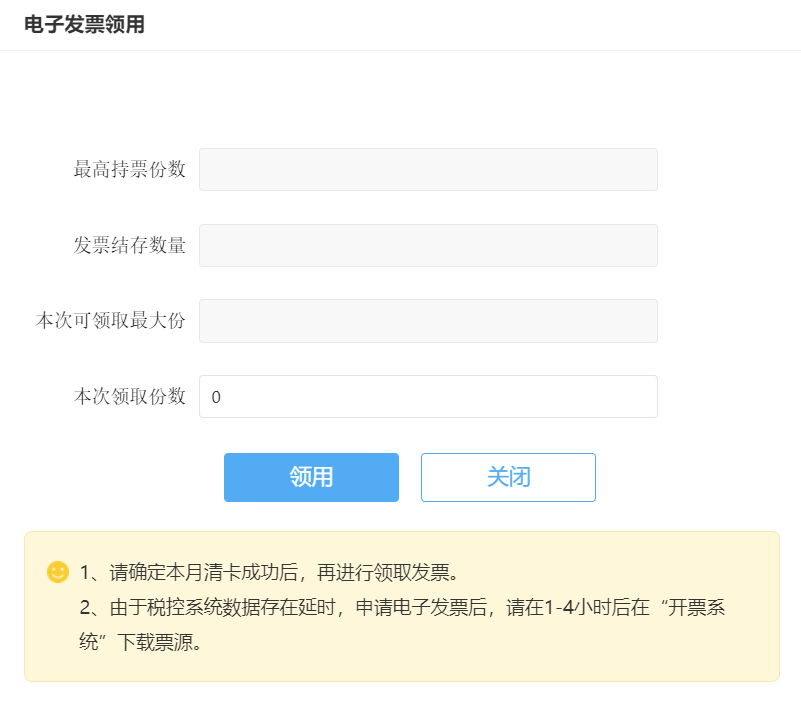Click the 本次可领取最大份 greyed field
Viewport: 801px width, 706px height.
pos(428,321)
